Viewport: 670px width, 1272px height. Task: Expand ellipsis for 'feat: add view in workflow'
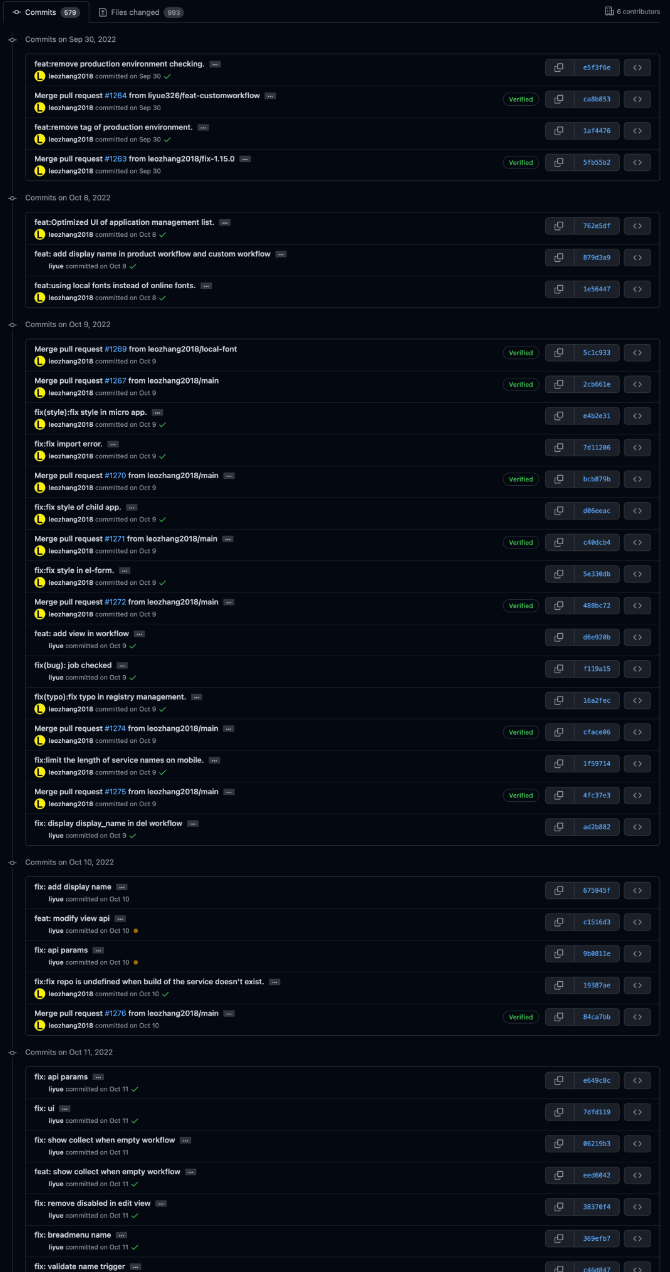140,634
